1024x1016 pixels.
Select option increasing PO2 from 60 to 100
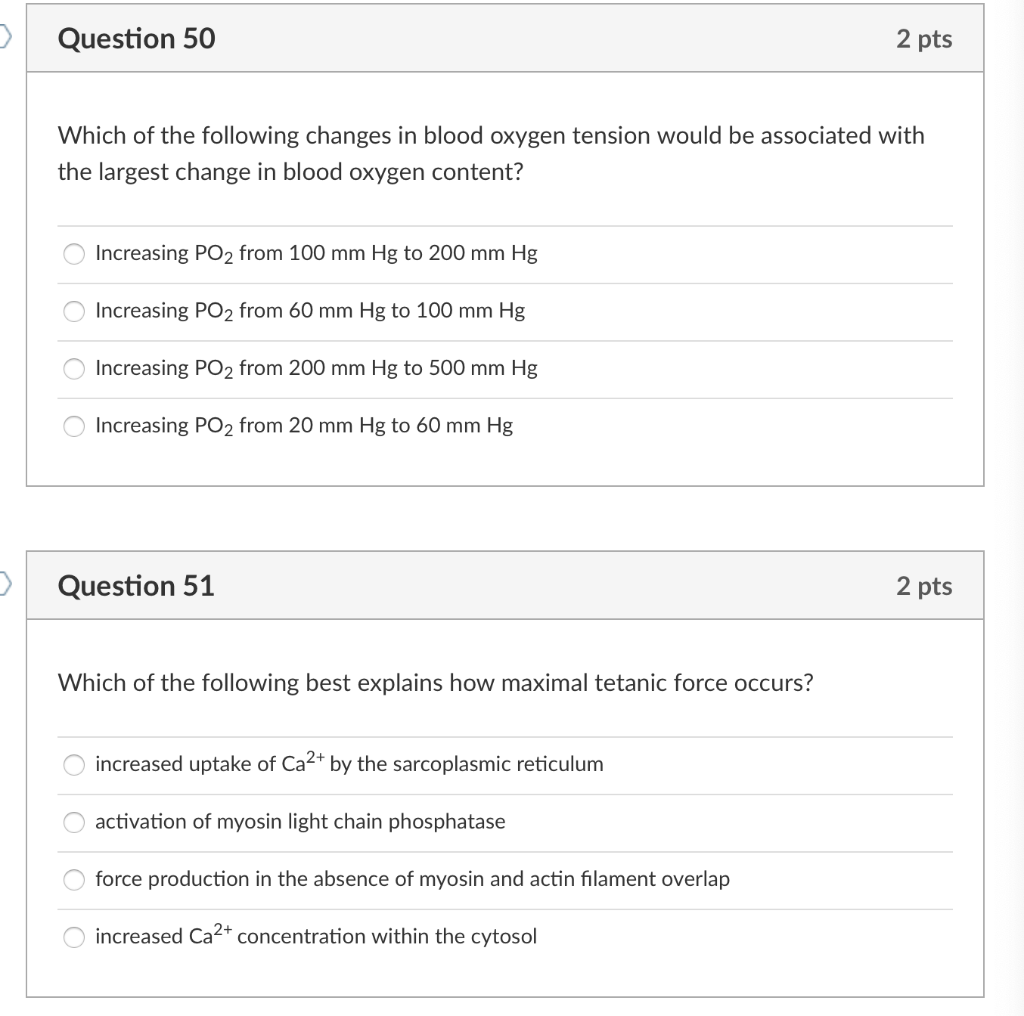(74, 311)
